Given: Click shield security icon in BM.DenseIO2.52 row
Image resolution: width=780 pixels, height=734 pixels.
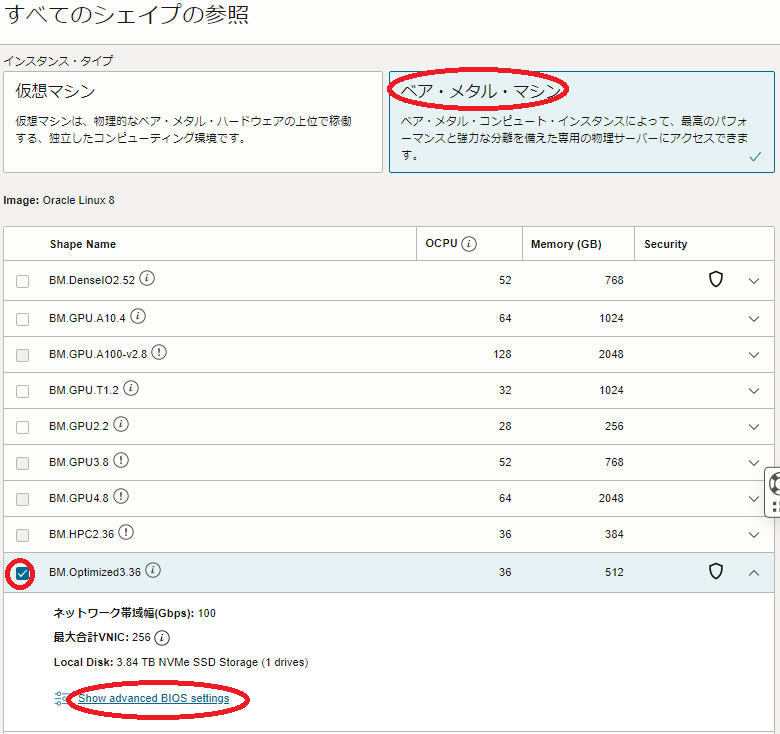Looking at the screenshot, I should tap(716, 280).
